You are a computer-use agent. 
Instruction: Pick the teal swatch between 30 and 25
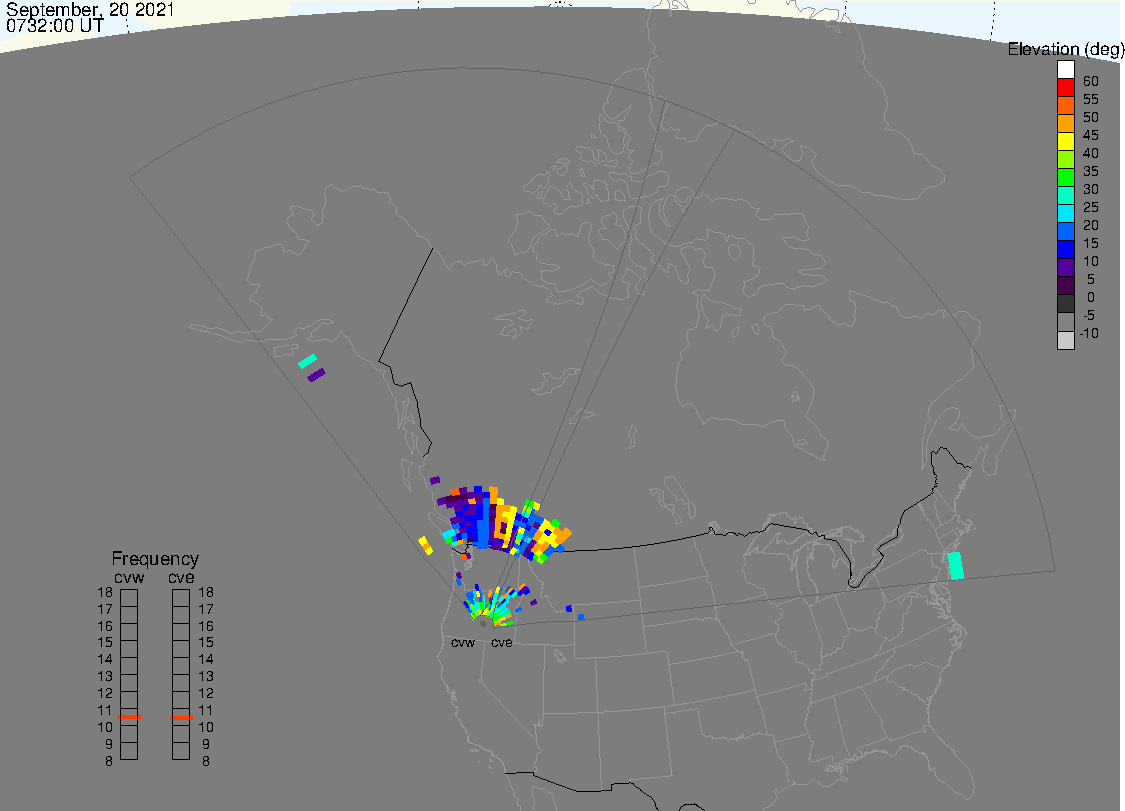click(x=1065, y=195)
